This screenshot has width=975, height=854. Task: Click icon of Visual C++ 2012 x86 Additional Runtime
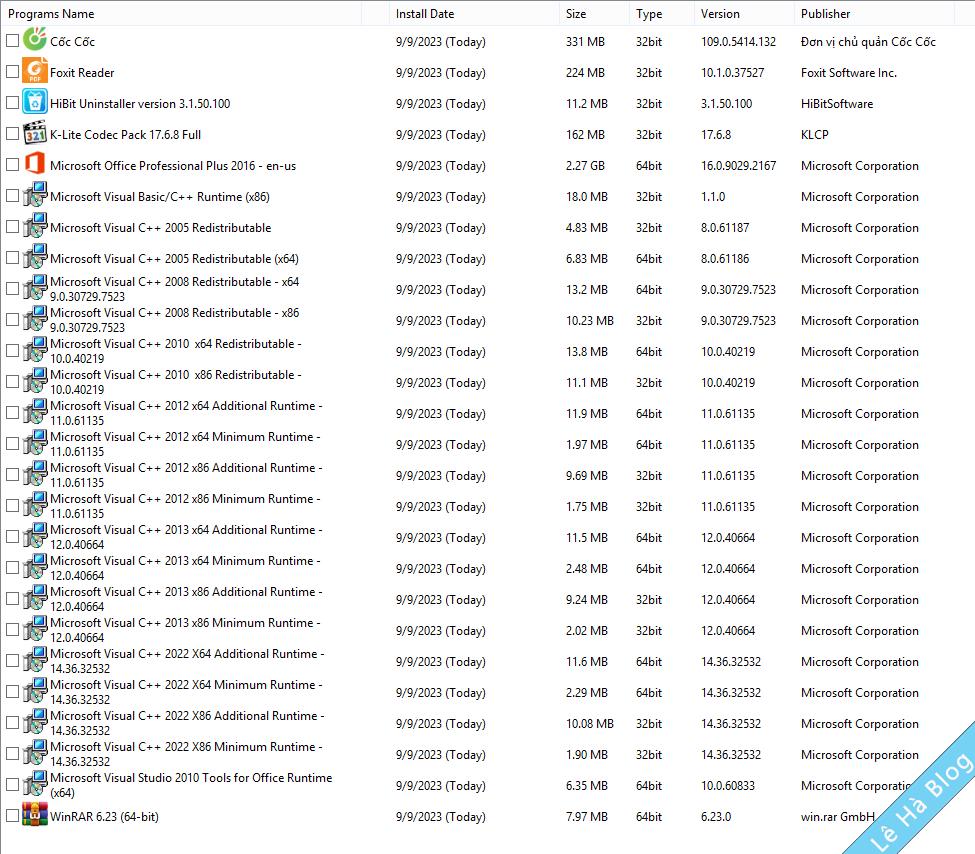(35, 474)
